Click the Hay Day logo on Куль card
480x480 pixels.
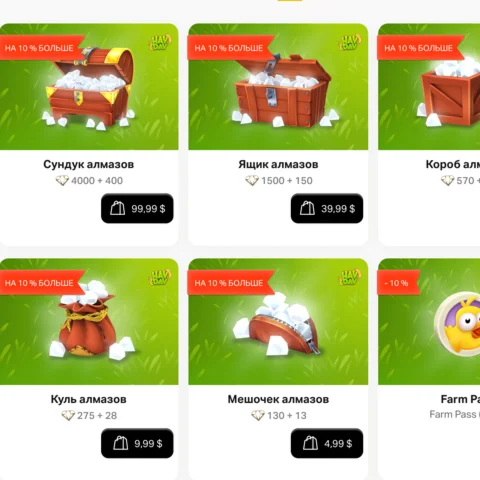coord(160,278)
